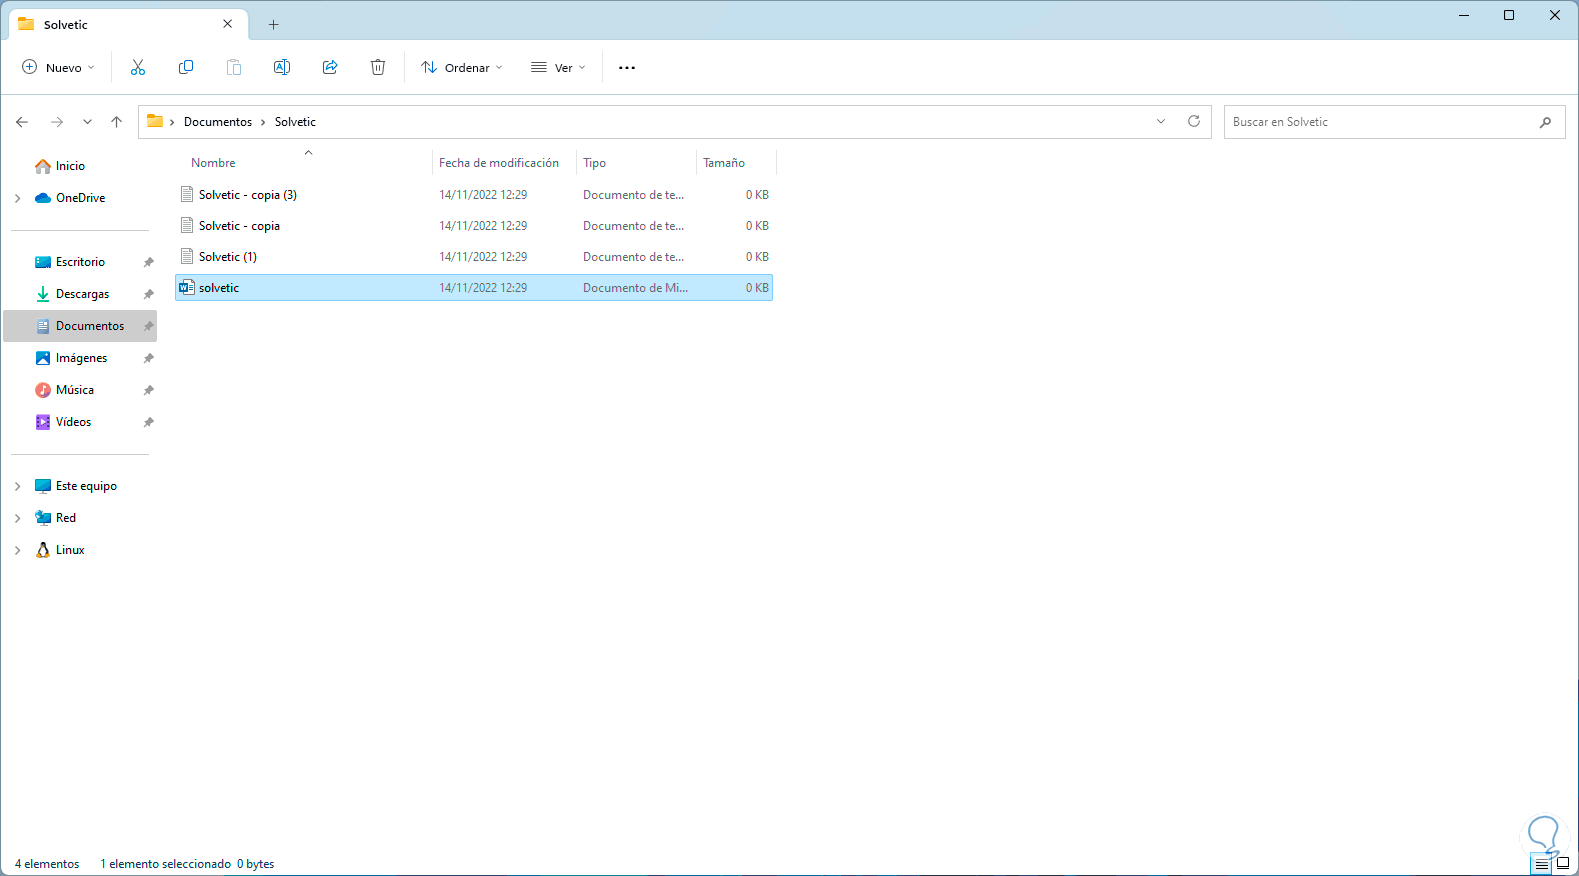Expand address bar history dropdown

pyautogui.click(x=1161, y=122)
